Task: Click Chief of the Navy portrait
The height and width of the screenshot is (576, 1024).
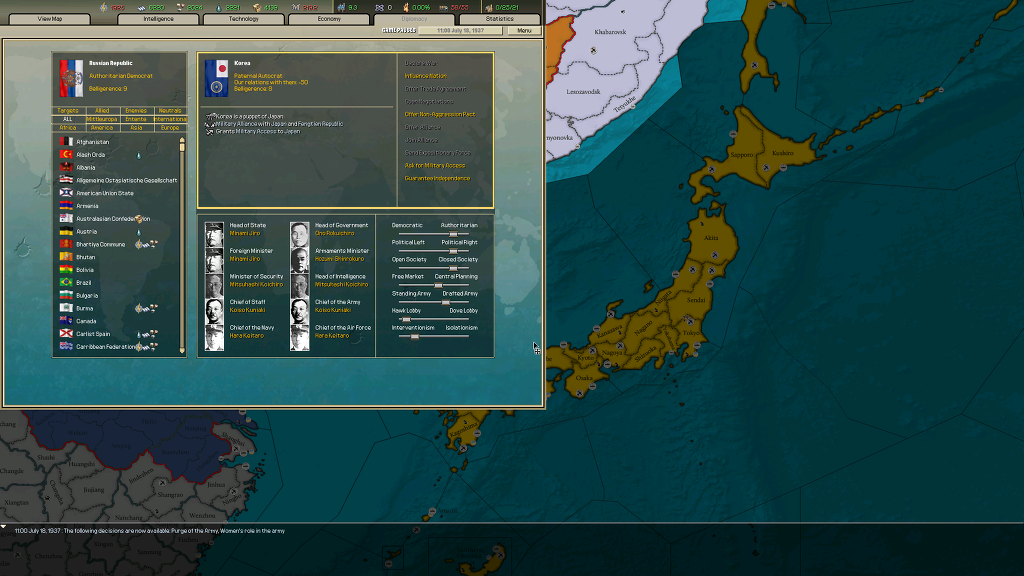Action: point(214,337)
